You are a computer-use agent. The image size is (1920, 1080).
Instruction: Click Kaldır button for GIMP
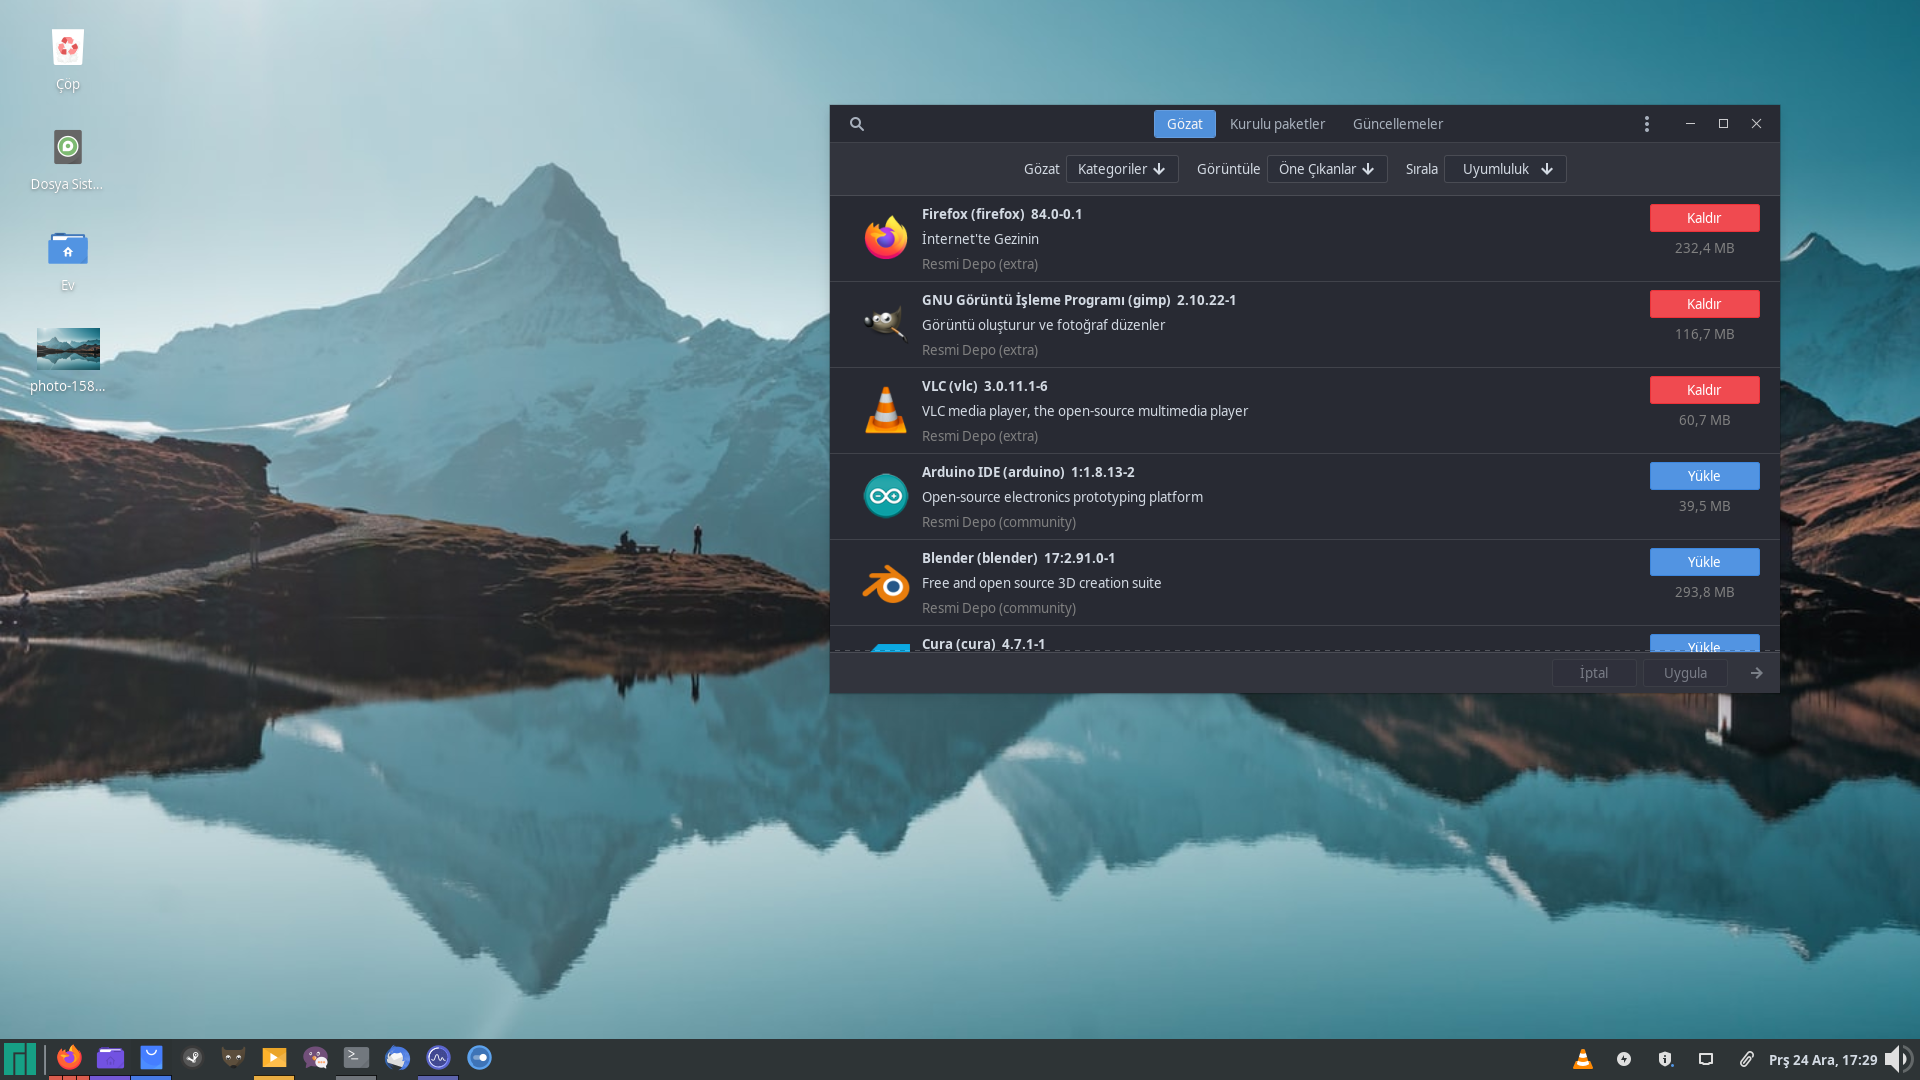coord(1704,304)
